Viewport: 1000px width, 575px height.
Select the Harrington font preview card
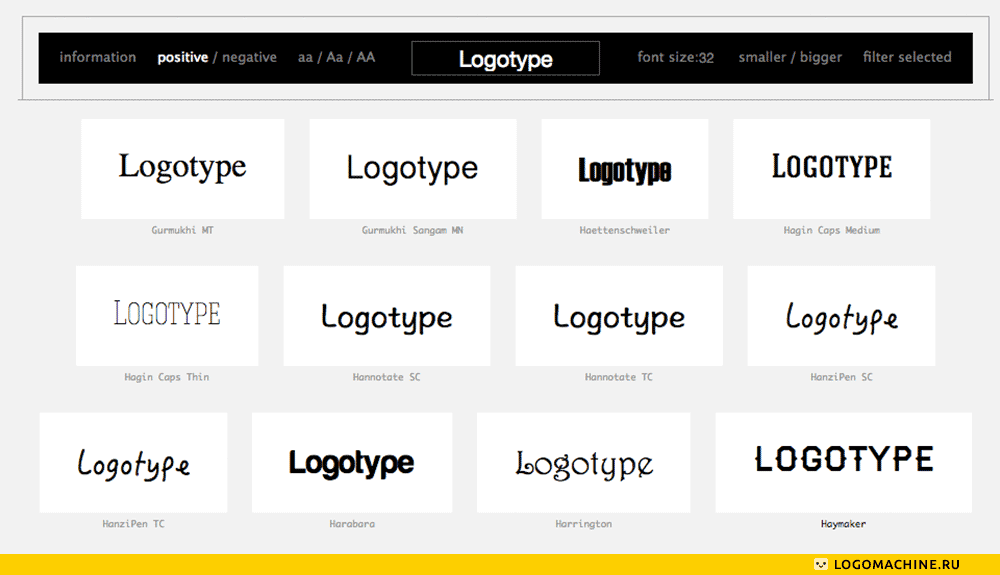584,462
